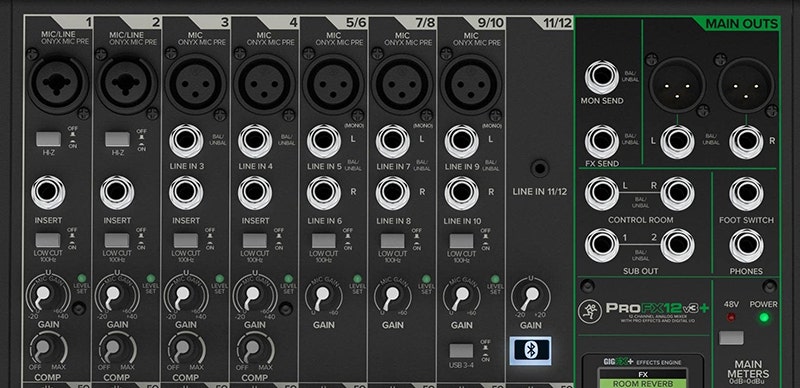Click the FX SEND jack
This screenshot has width=800, height=388.
602,141
